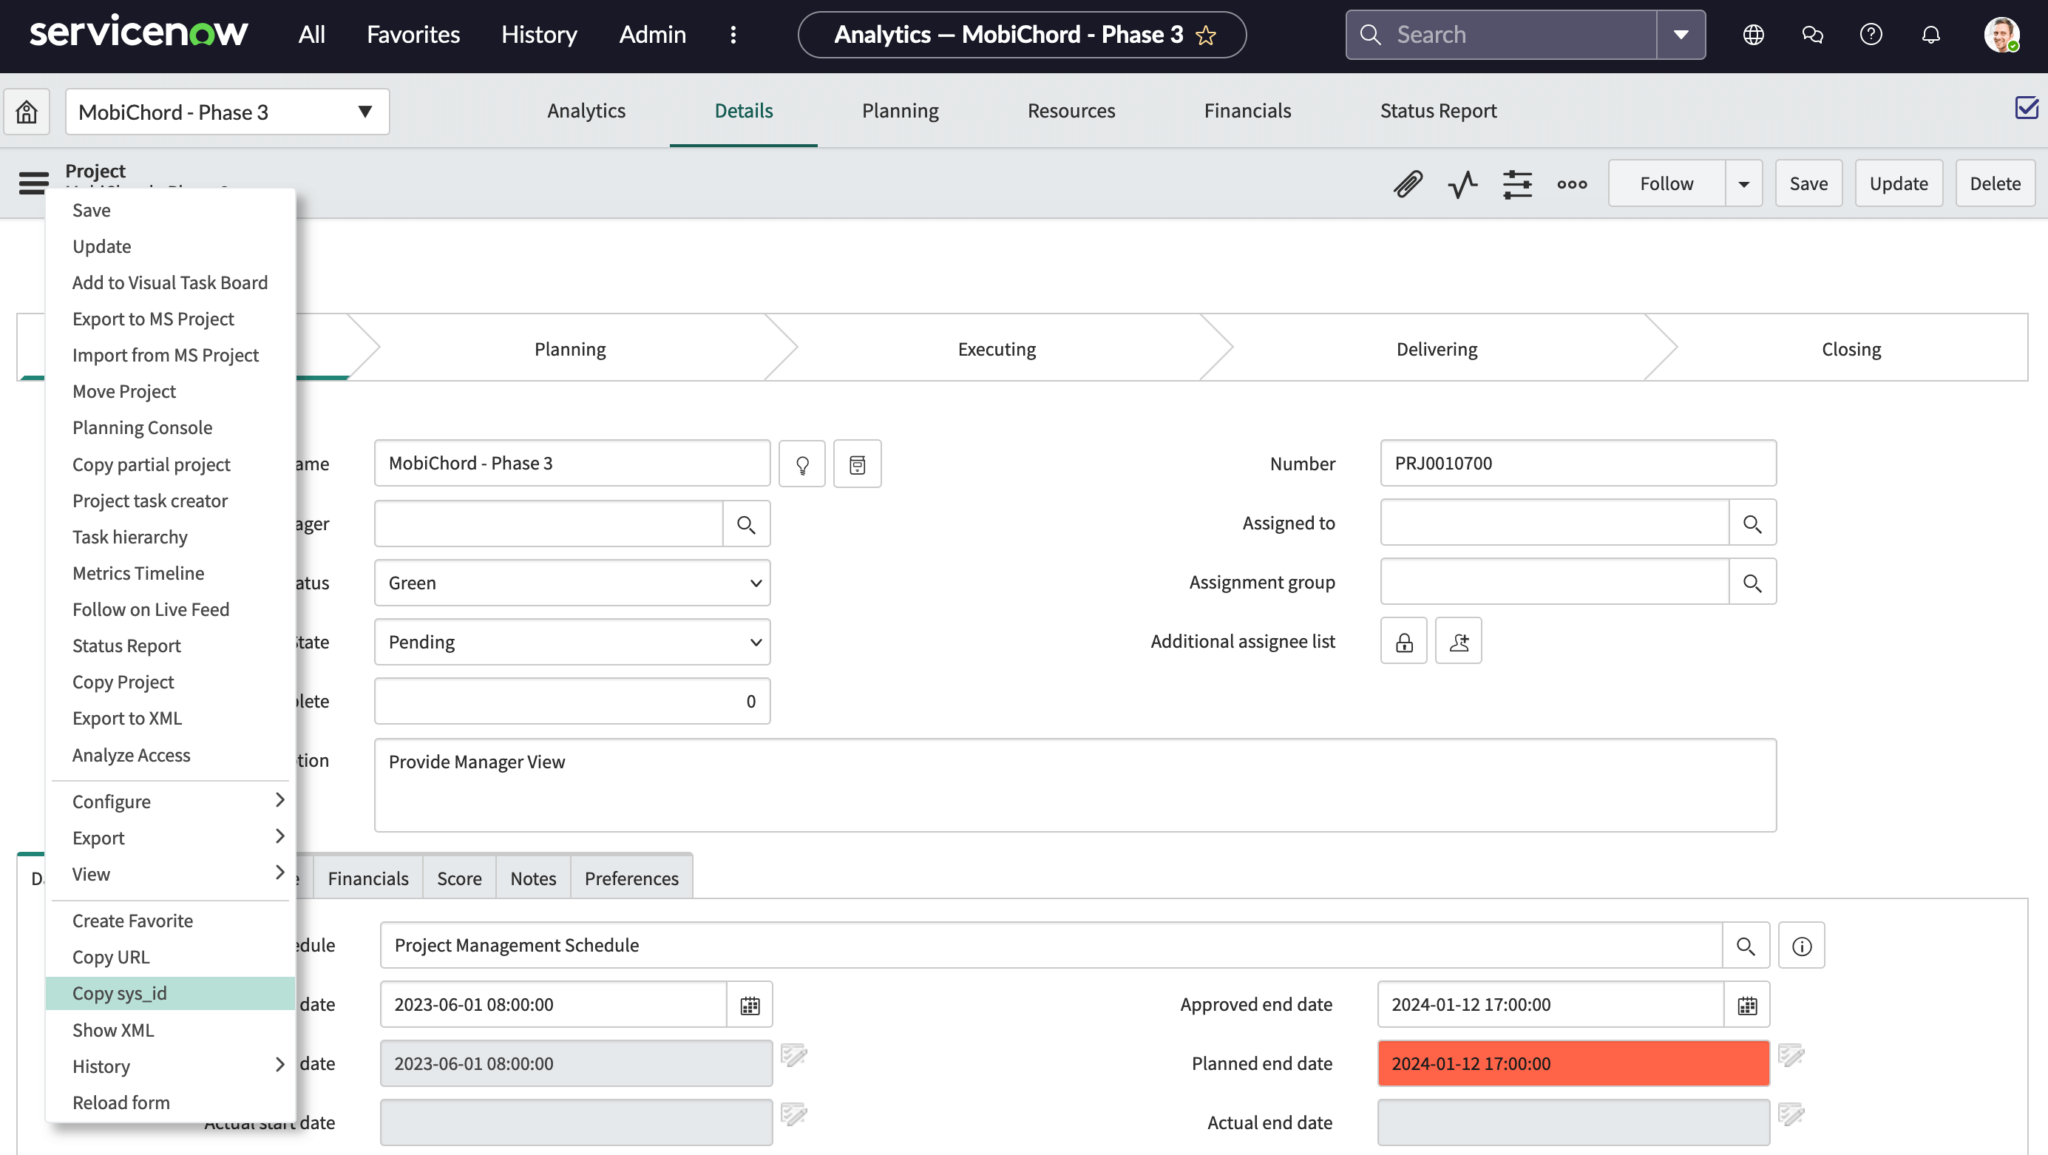Switch to the Financials top tab
This screenshot has height=1155, width=2048.
pos(1247,111)
